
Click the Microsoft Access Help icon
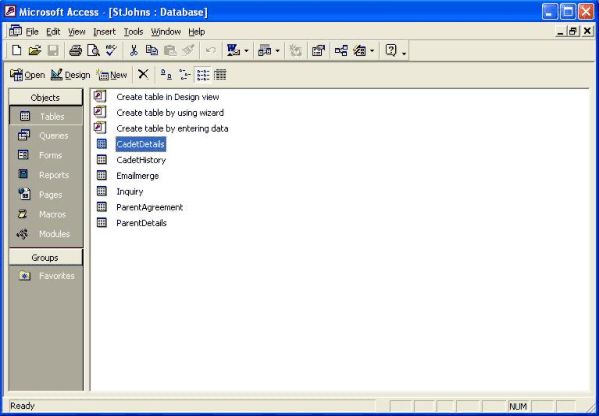tap(391, 50)
